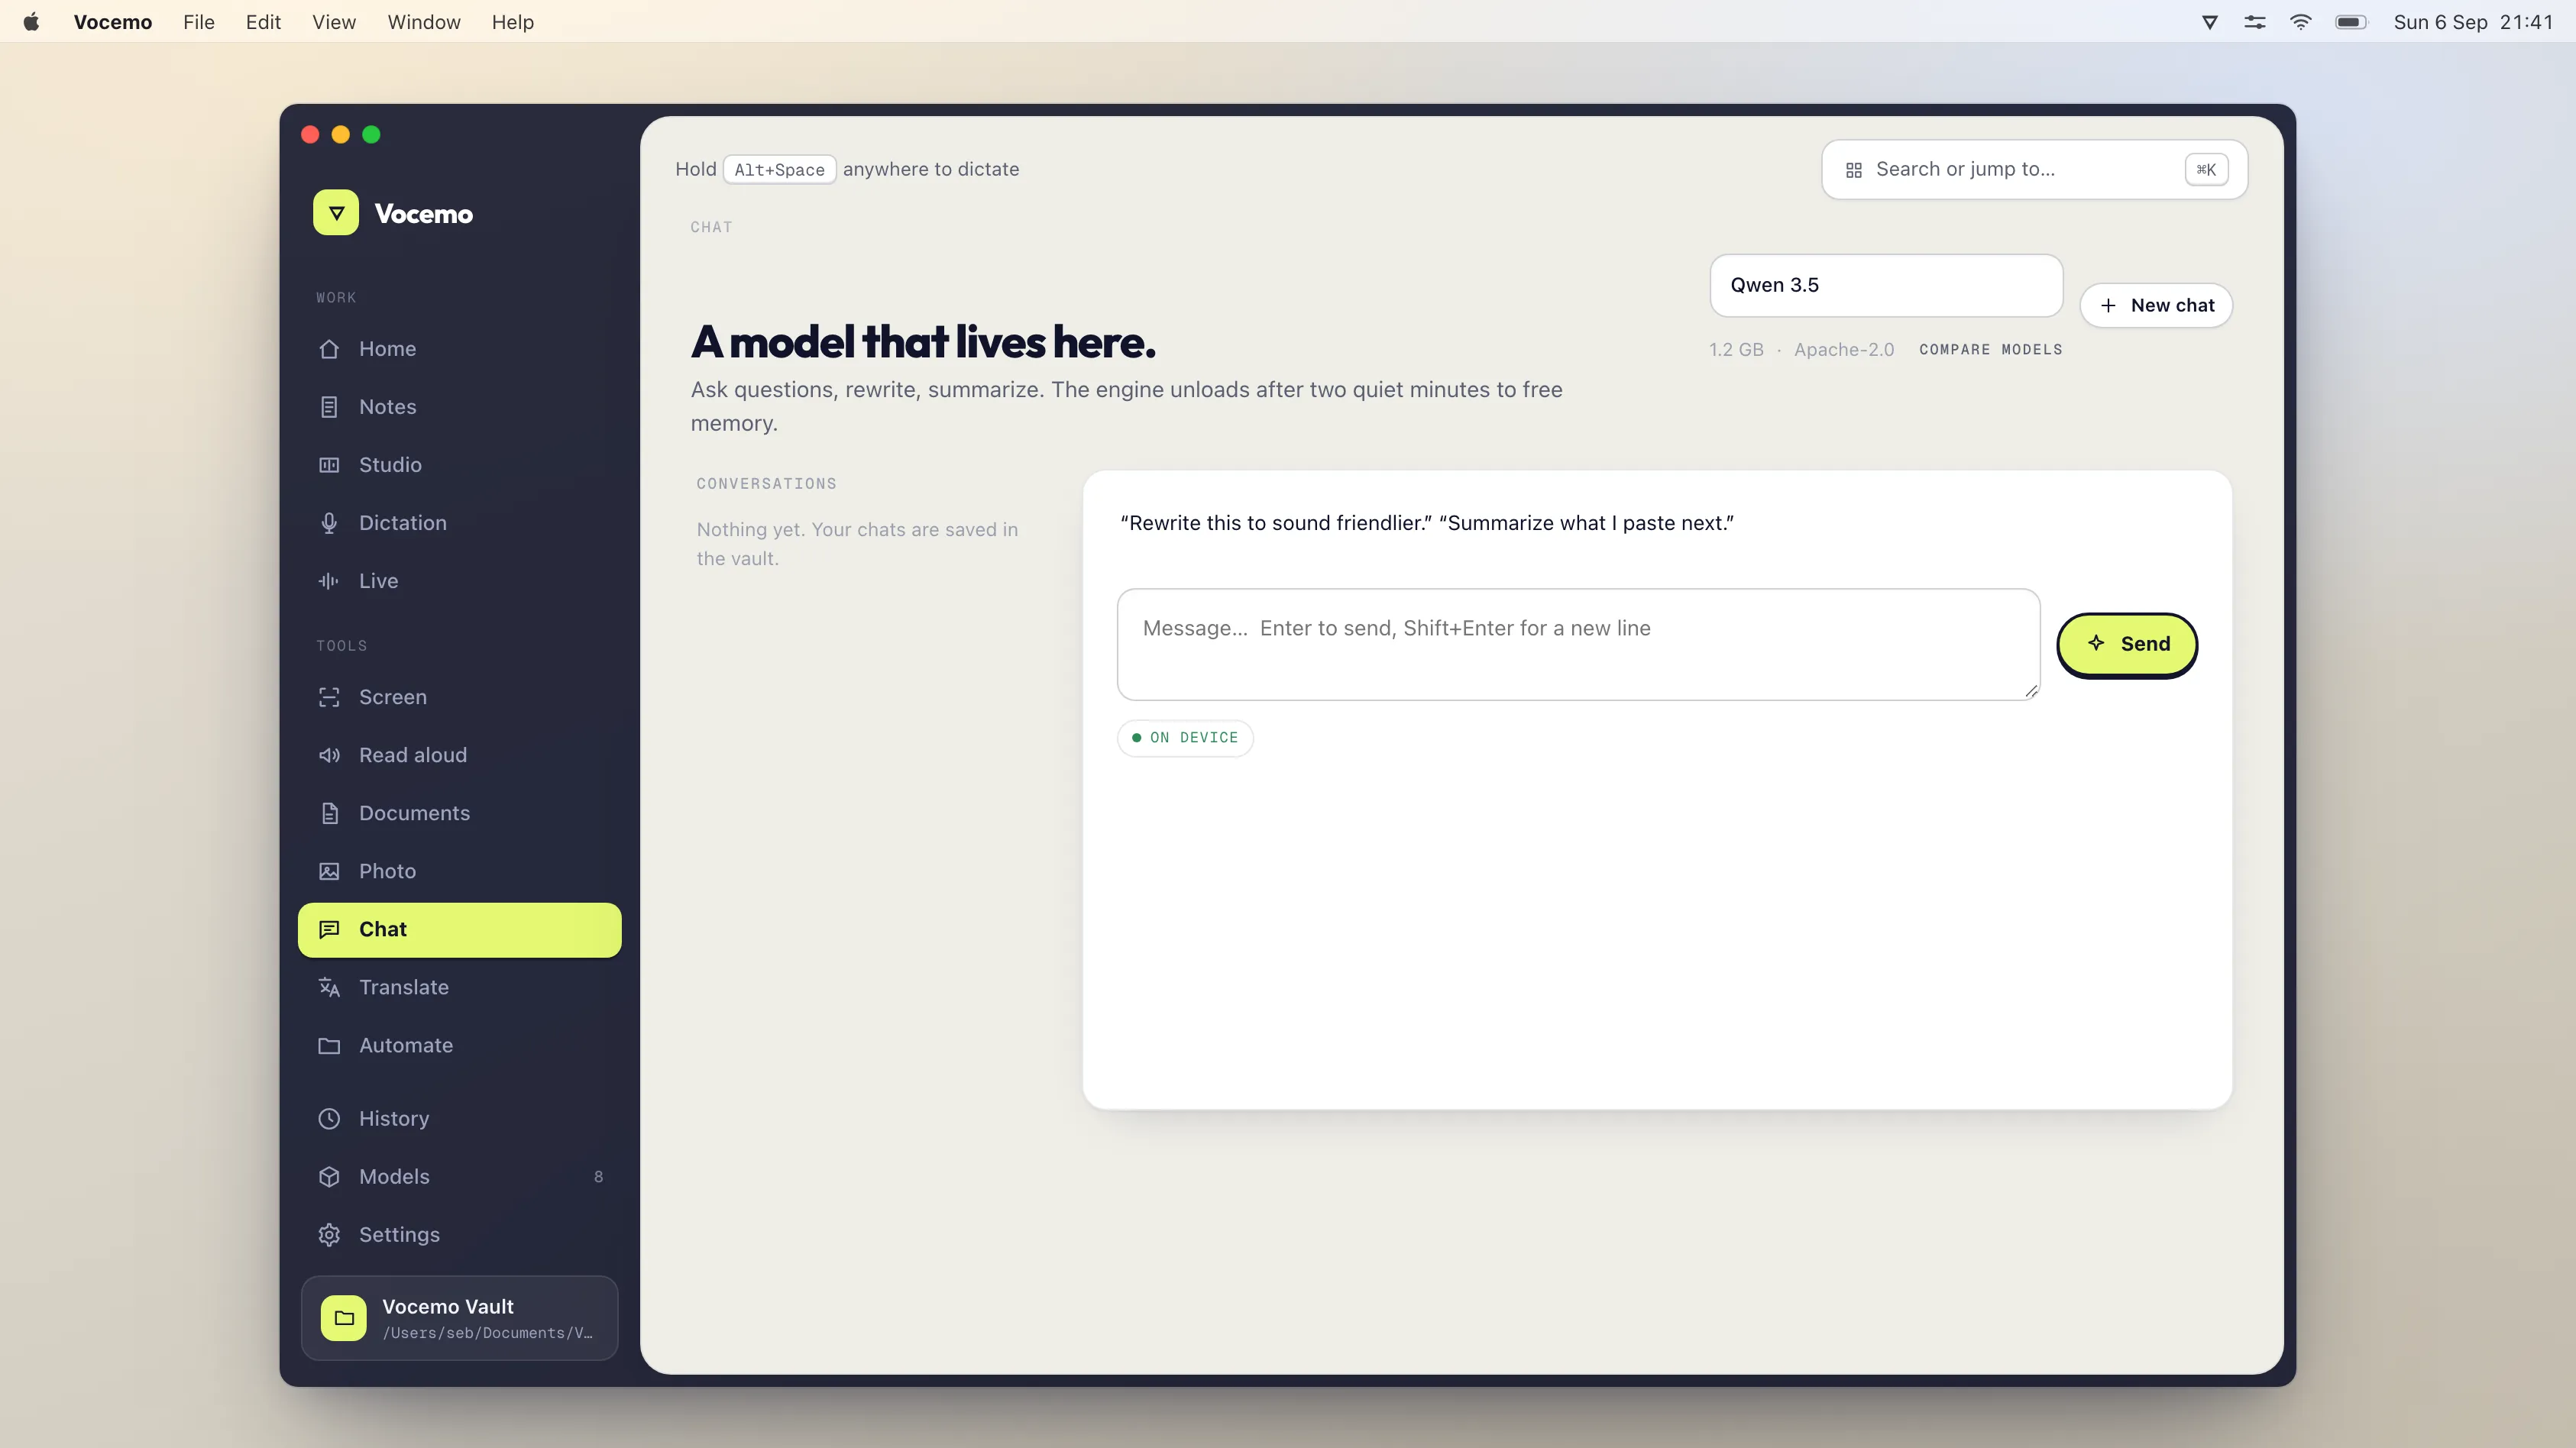The width and height of the screenshot is (2576, 1448).
Task: Open the View menu
Action: pyautogui.click(x=334, y=22)
